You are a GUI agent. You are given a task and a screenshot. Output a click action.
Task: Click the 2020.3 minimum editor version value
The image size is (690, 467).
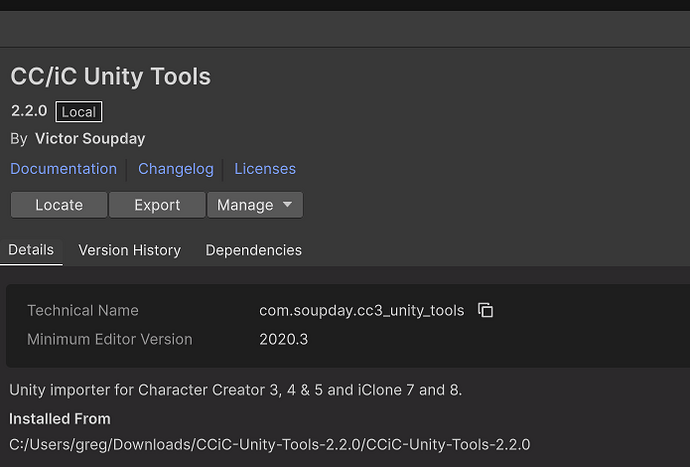pos(283,339)
